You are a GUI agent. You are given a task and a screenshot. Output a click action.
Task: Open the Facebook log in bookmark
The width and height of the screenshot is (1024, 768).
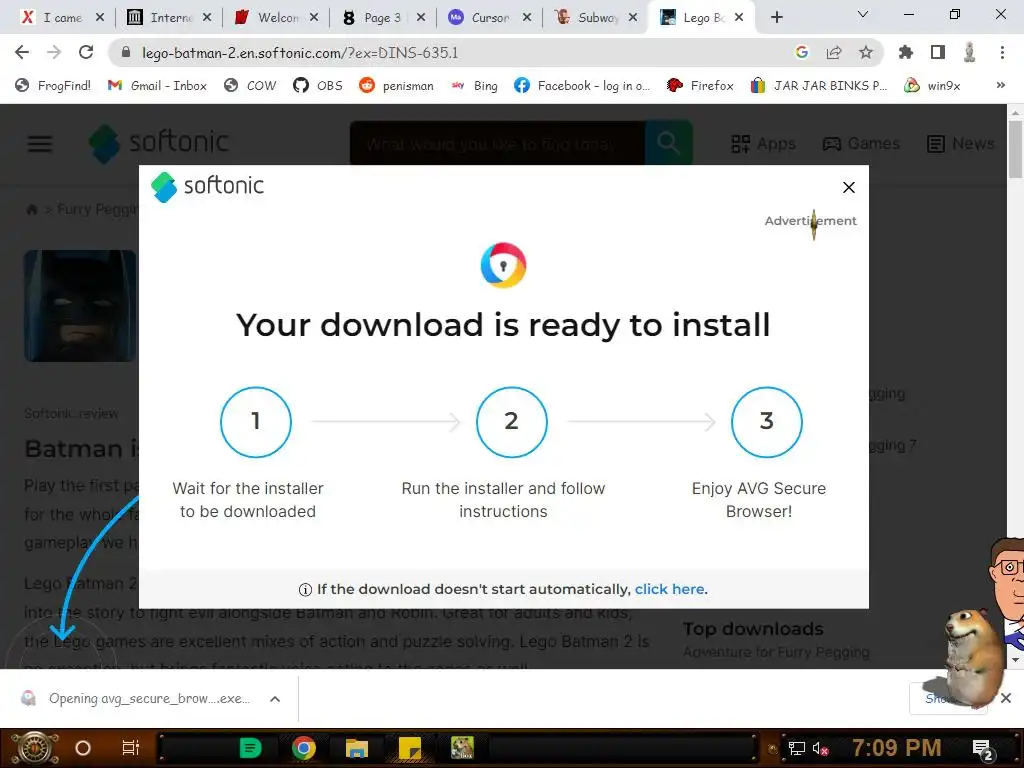pyautogui.click(x=582, y=86)
